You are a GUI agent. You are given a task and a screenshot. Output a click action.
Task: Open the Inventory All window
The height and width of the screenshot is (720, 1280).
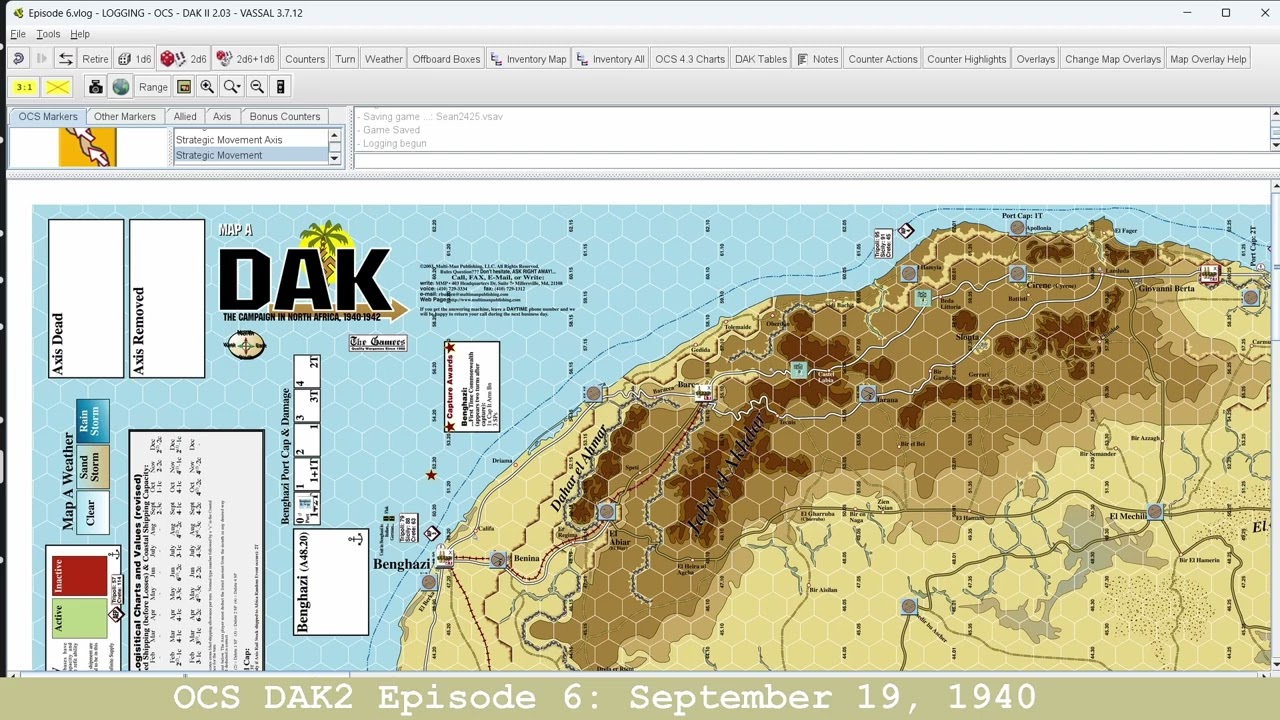click(610, 59)
